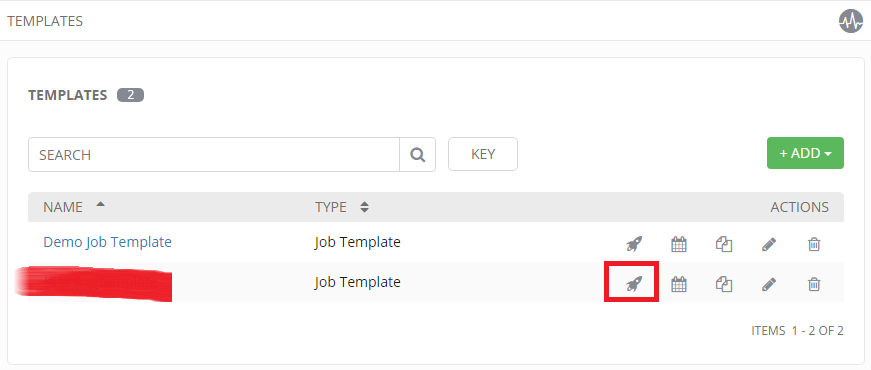Copy the Demo Job Template
Viewport: 871px width, 370px height.
coord(724,243)
